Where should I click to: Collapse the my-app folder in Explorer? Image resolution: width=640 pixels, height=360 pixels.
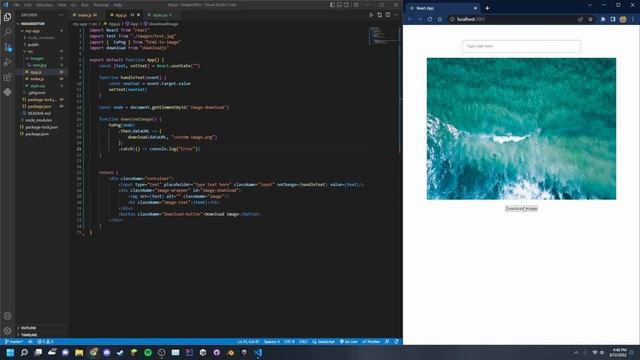pyautogui.click(x=32, y=31)
